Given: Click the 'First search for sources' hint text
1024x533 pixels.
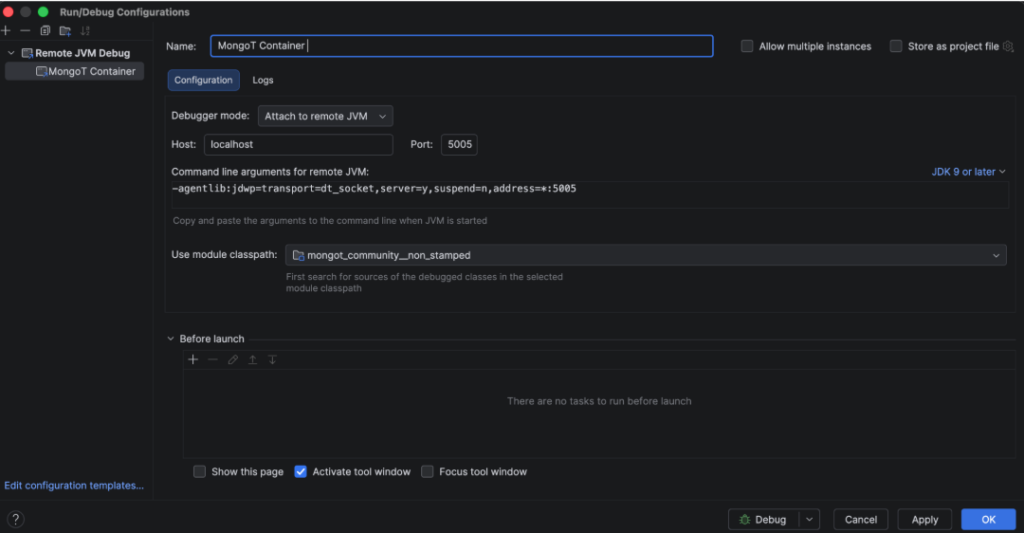Looking at the screenshot, I should [424, 282].
